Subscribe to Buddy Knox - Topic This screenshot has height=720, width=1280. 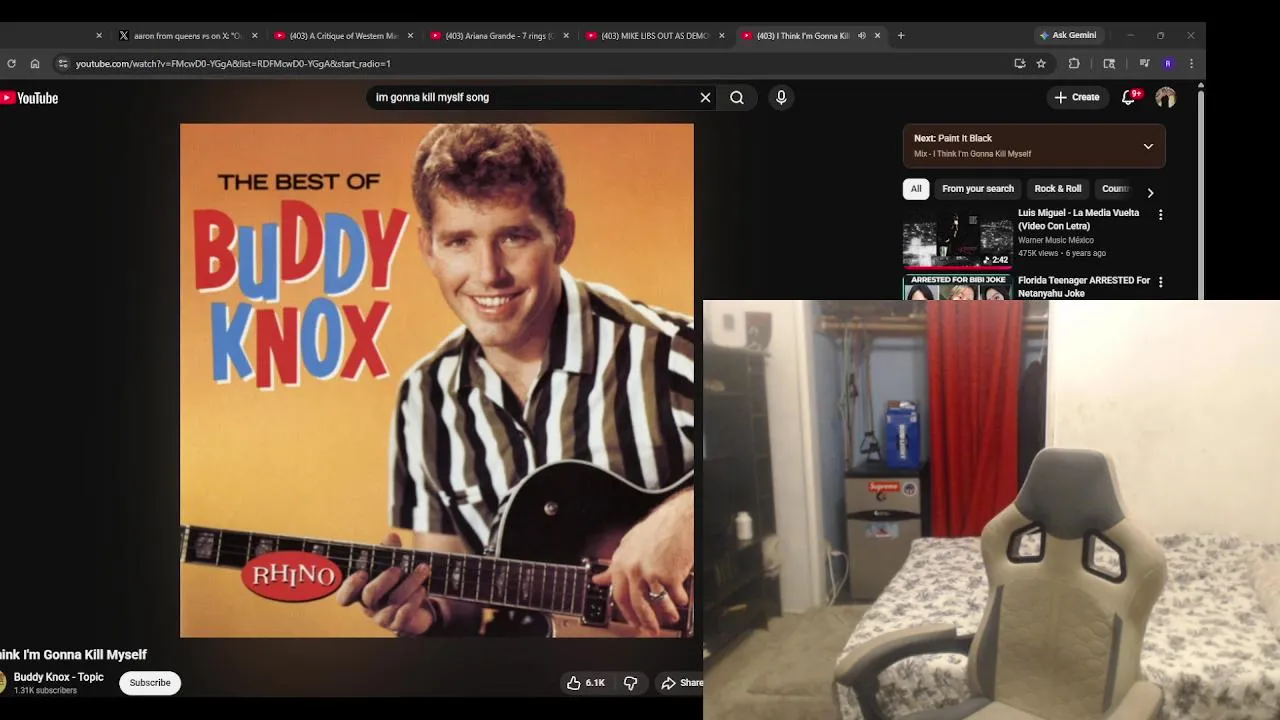(150, 683)
